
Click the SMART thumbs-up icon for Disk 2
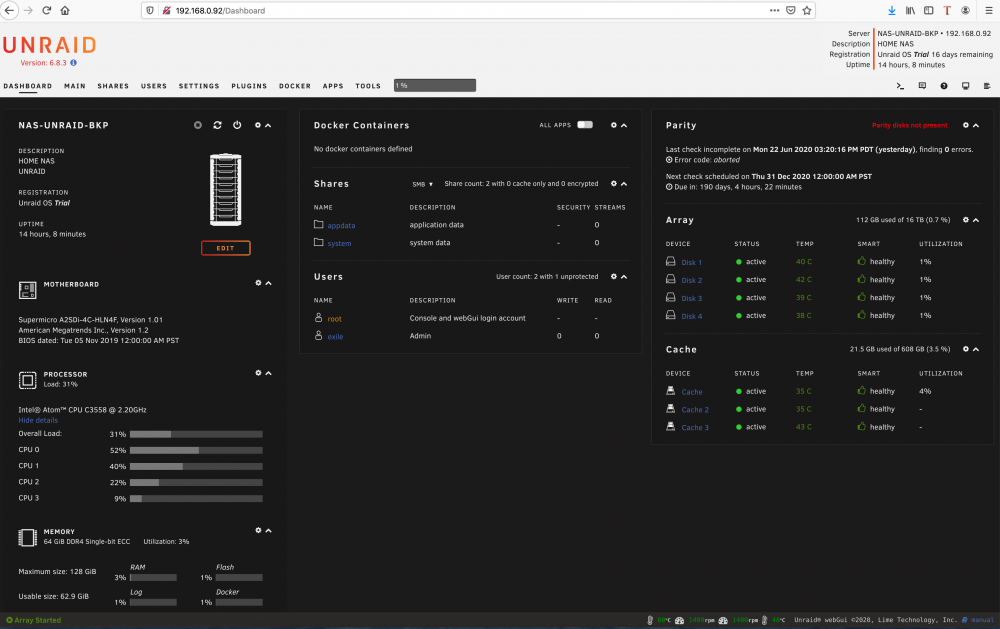click(x=862, y=279)
